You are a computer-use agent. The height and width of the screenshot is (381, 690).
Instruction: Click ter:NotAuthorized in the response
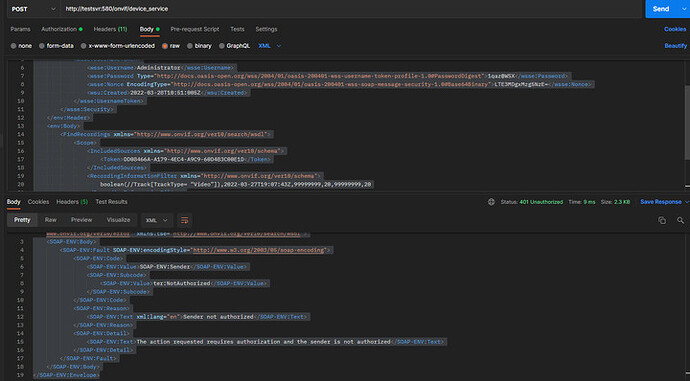182,283
